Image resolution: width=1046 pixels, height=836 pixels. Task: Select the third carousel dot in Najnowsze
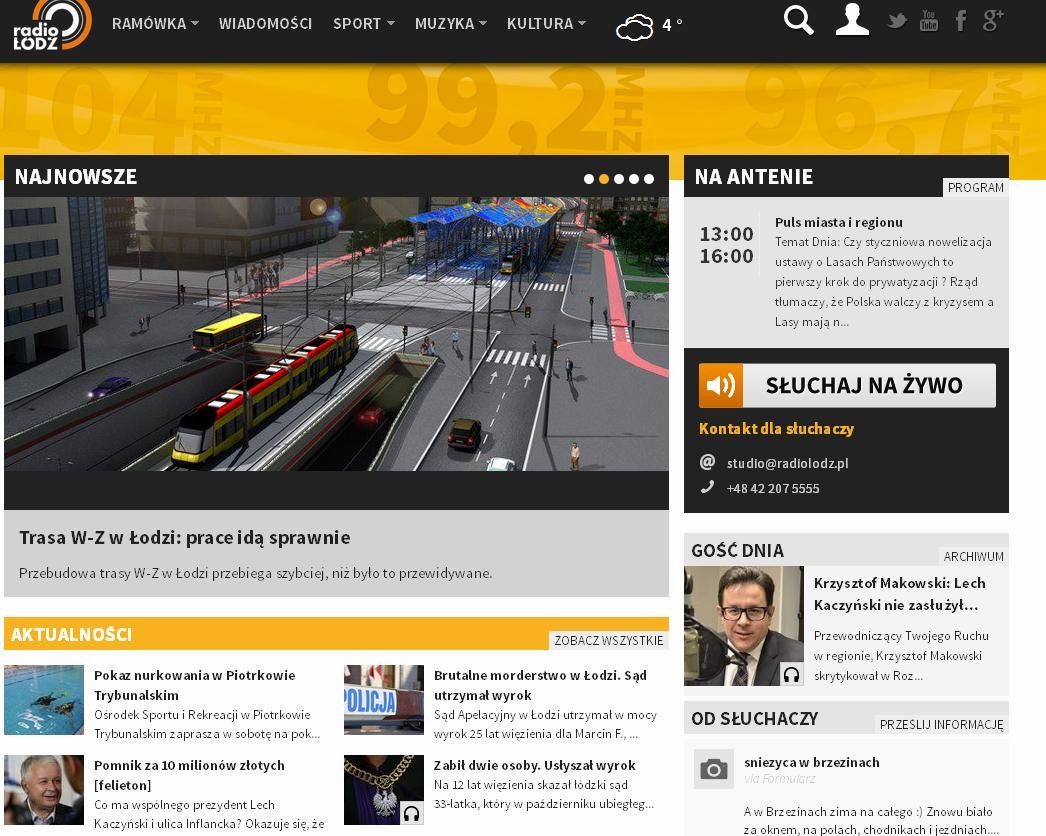(x=619, y=179)
